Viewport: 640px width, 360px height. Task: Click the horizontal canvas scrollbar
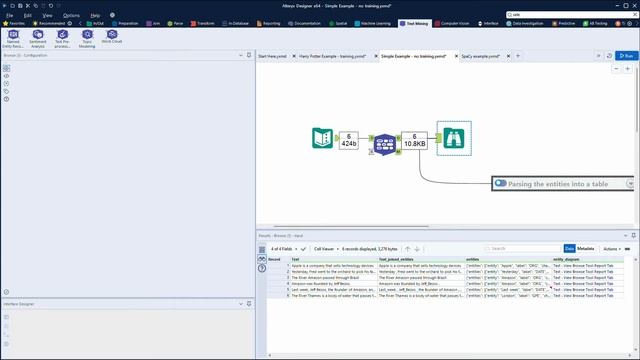tap(351, 226)
